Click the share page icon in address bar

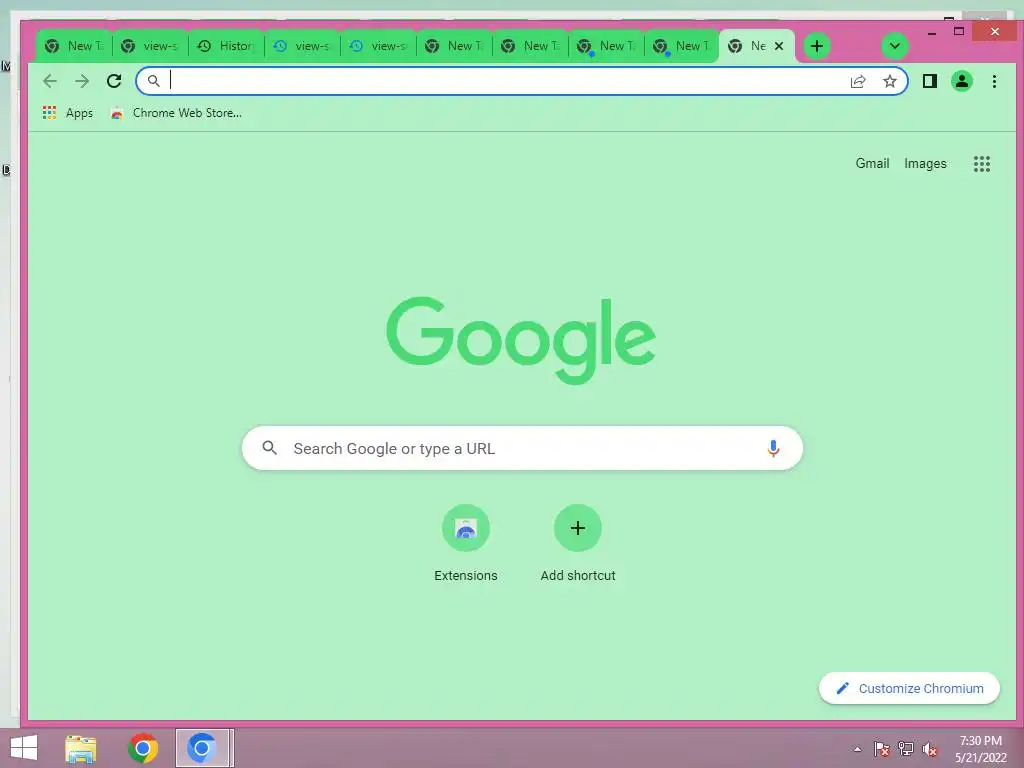858,81
